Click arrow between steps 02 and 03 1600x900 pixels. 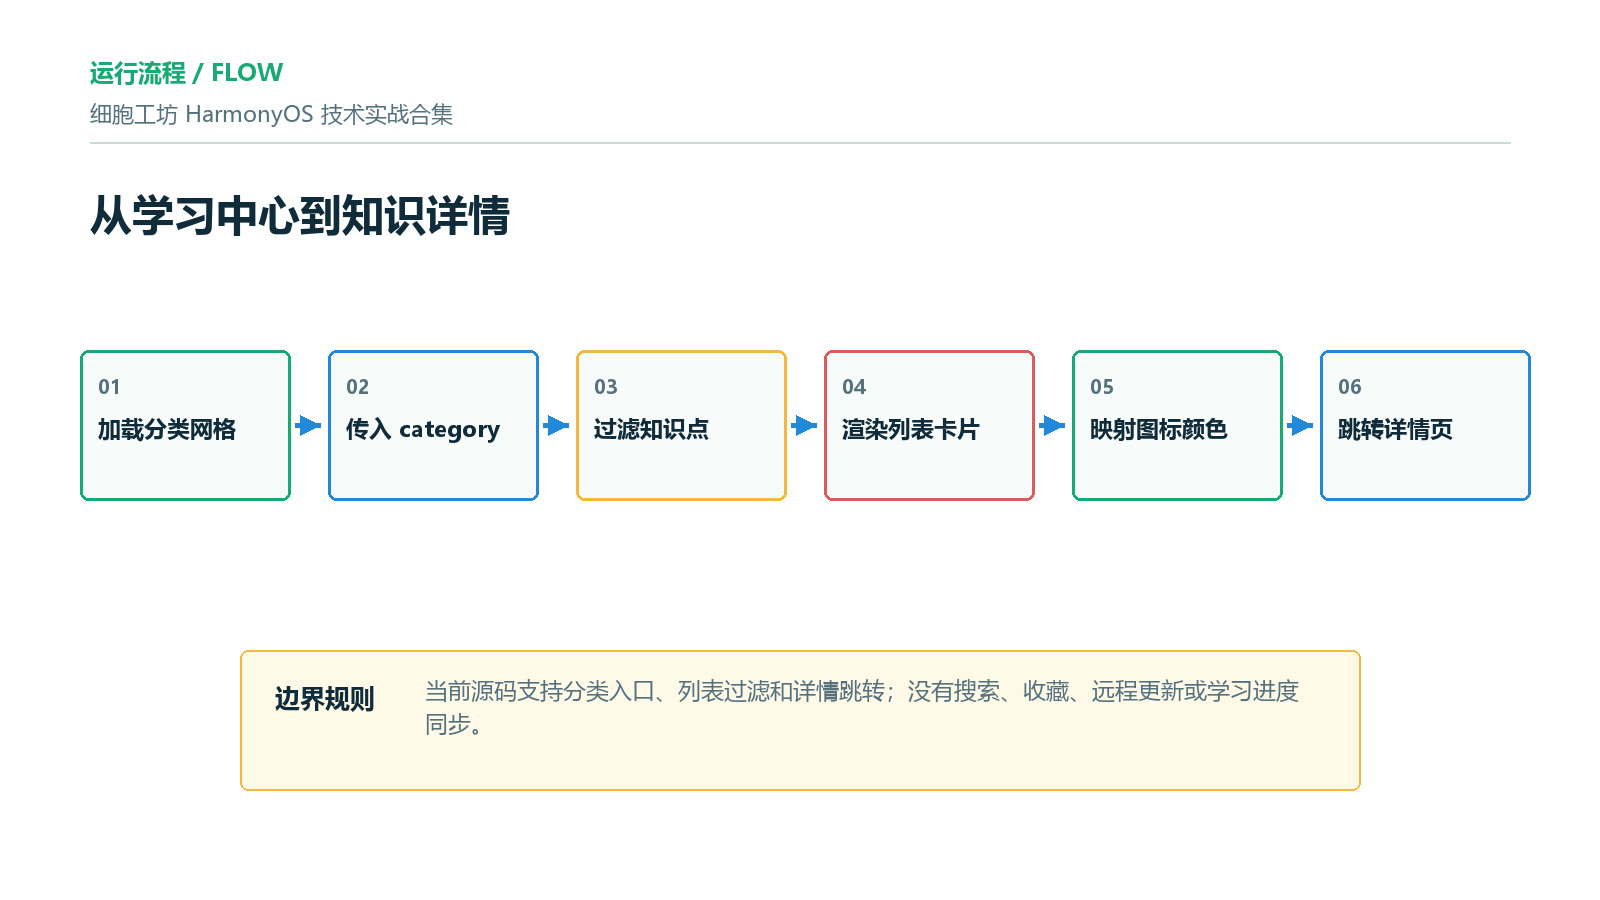click(557, 426)
